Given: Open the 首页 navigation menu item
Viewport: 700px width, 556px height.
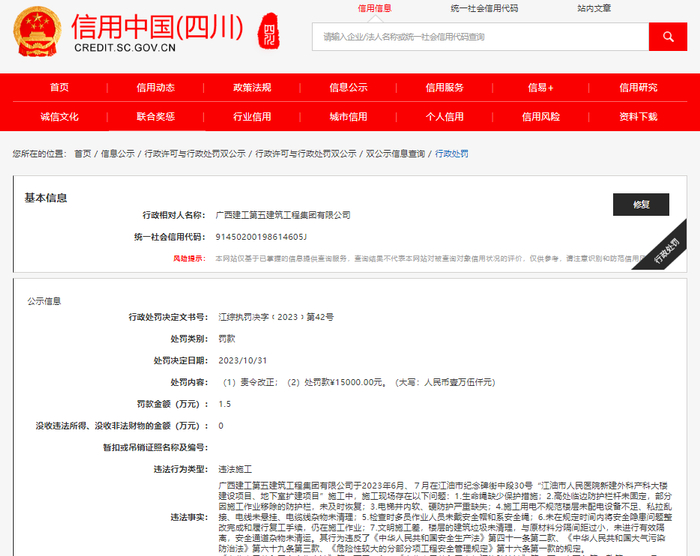Looking at the screenshot, I should (59, 88).
